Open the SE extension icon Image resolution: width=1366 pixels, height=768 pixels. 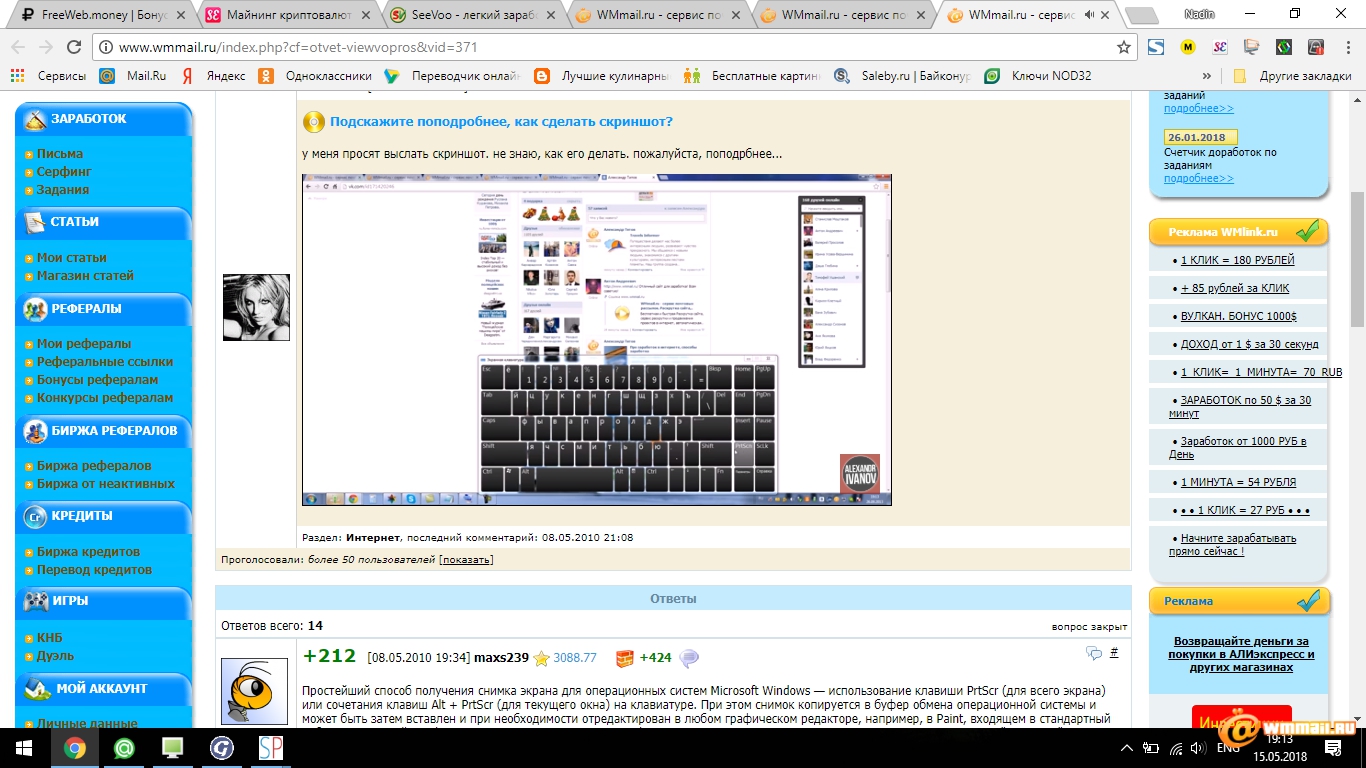(x=1220, y=47)
